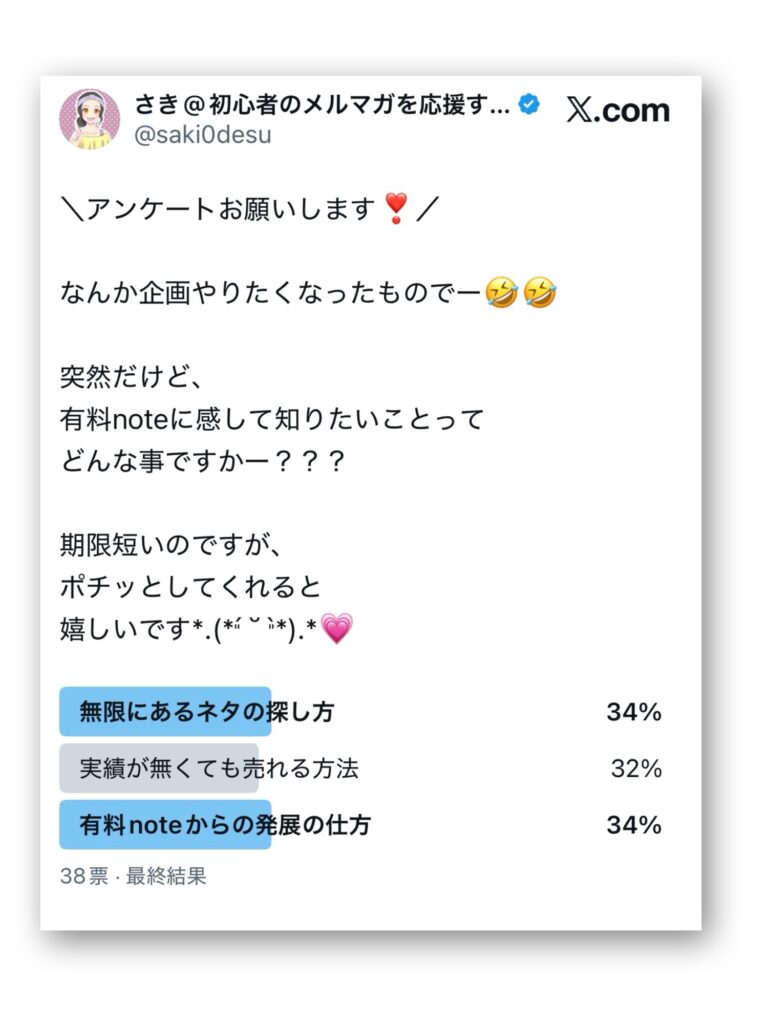
Task: Click the 34% result for the first poll option
Action: [634, 712]
